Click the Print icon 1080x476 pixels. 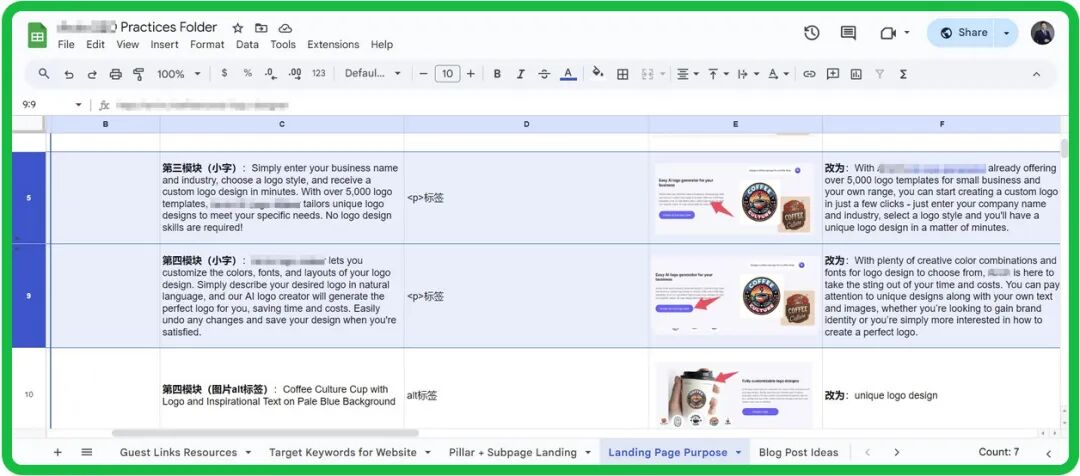pyautogui.click(x=115, y=74)
